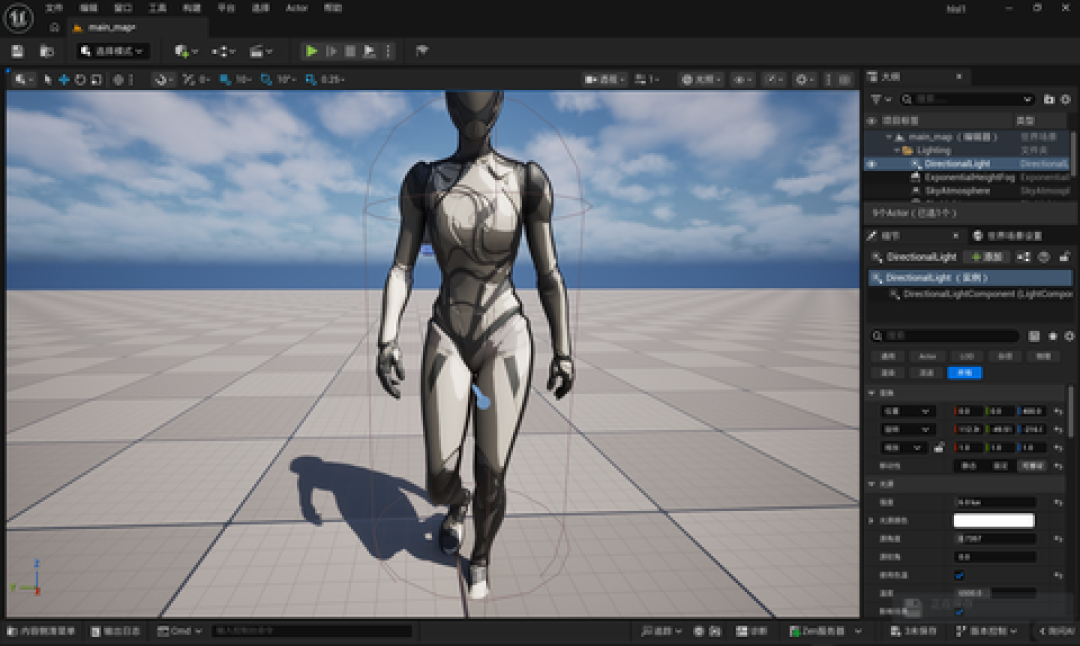Open the perspective camera dropdown in the viewport
The image size is (1080, 646).
(x=604, y=80)
